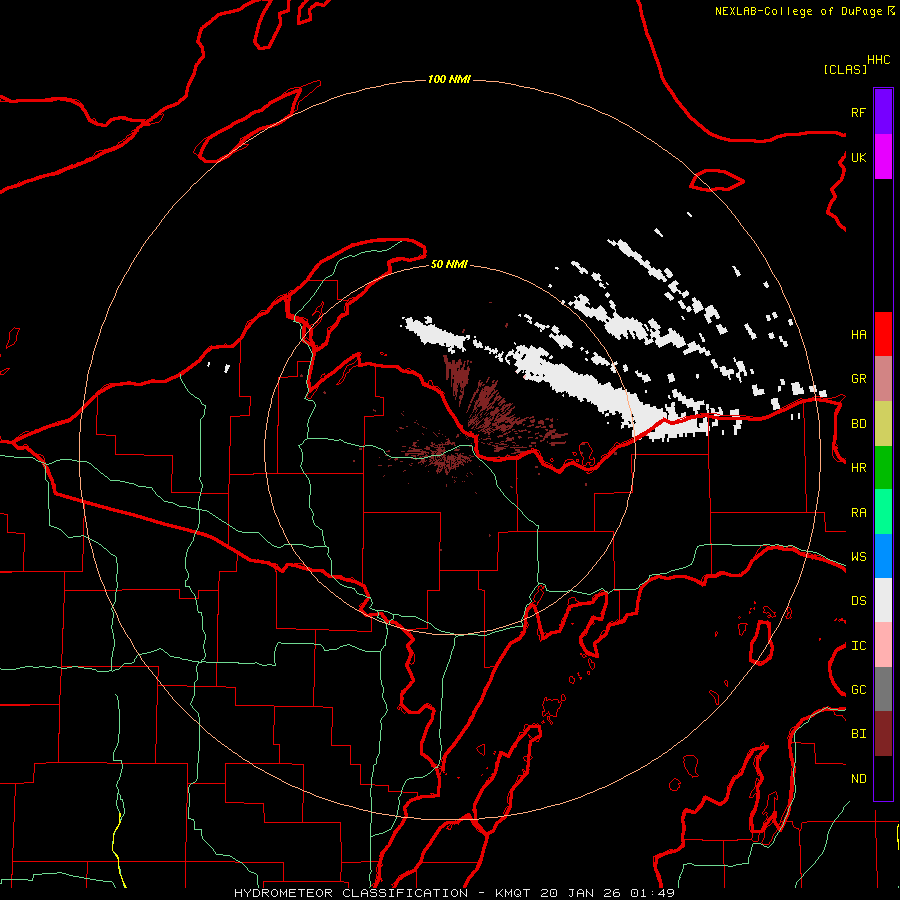
Task: Click the "HR" legend label
Action: pyautogui.click(x=858, y=468)
